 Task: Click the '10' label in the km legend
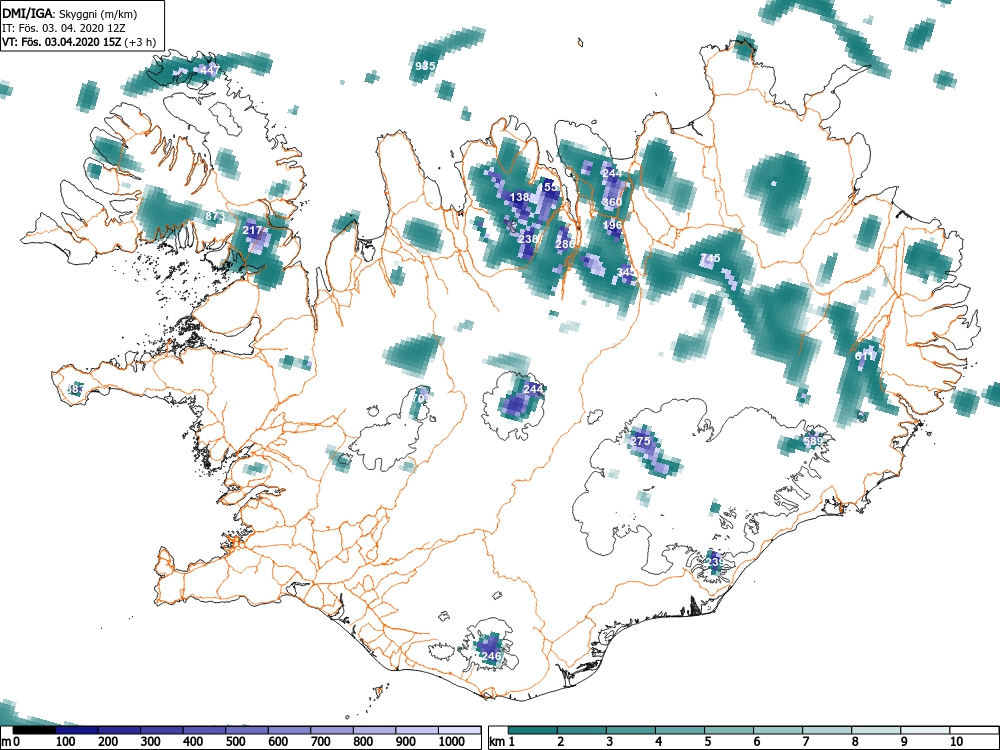click(956, 741)
